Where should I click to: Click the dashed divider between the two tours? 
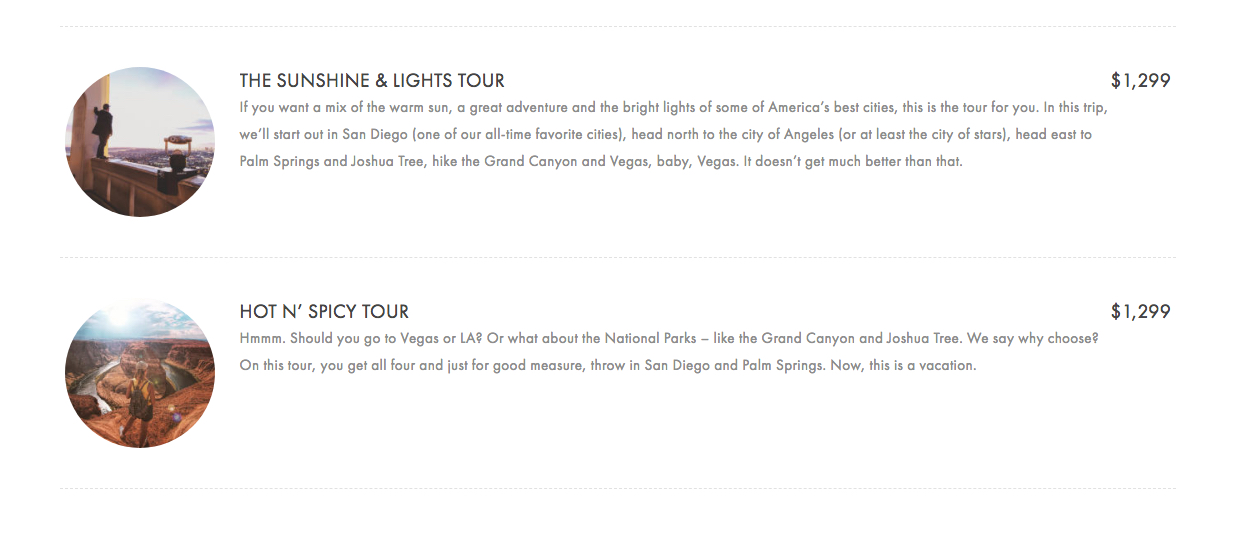[618, 258]
